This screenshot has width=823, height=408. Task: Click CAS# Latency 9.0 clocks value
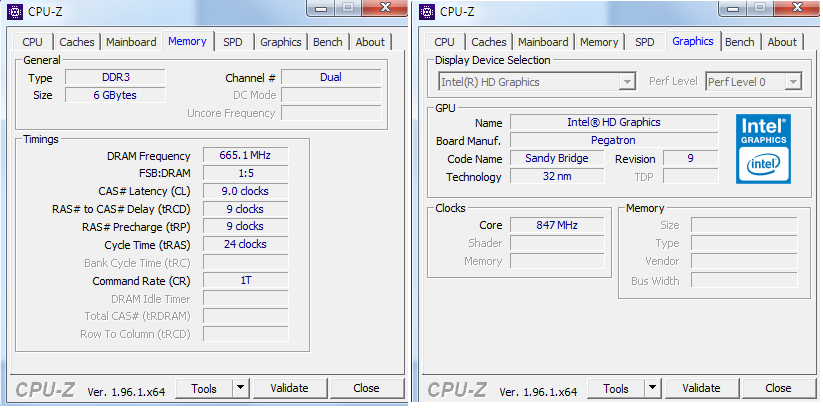click(245, 192)
